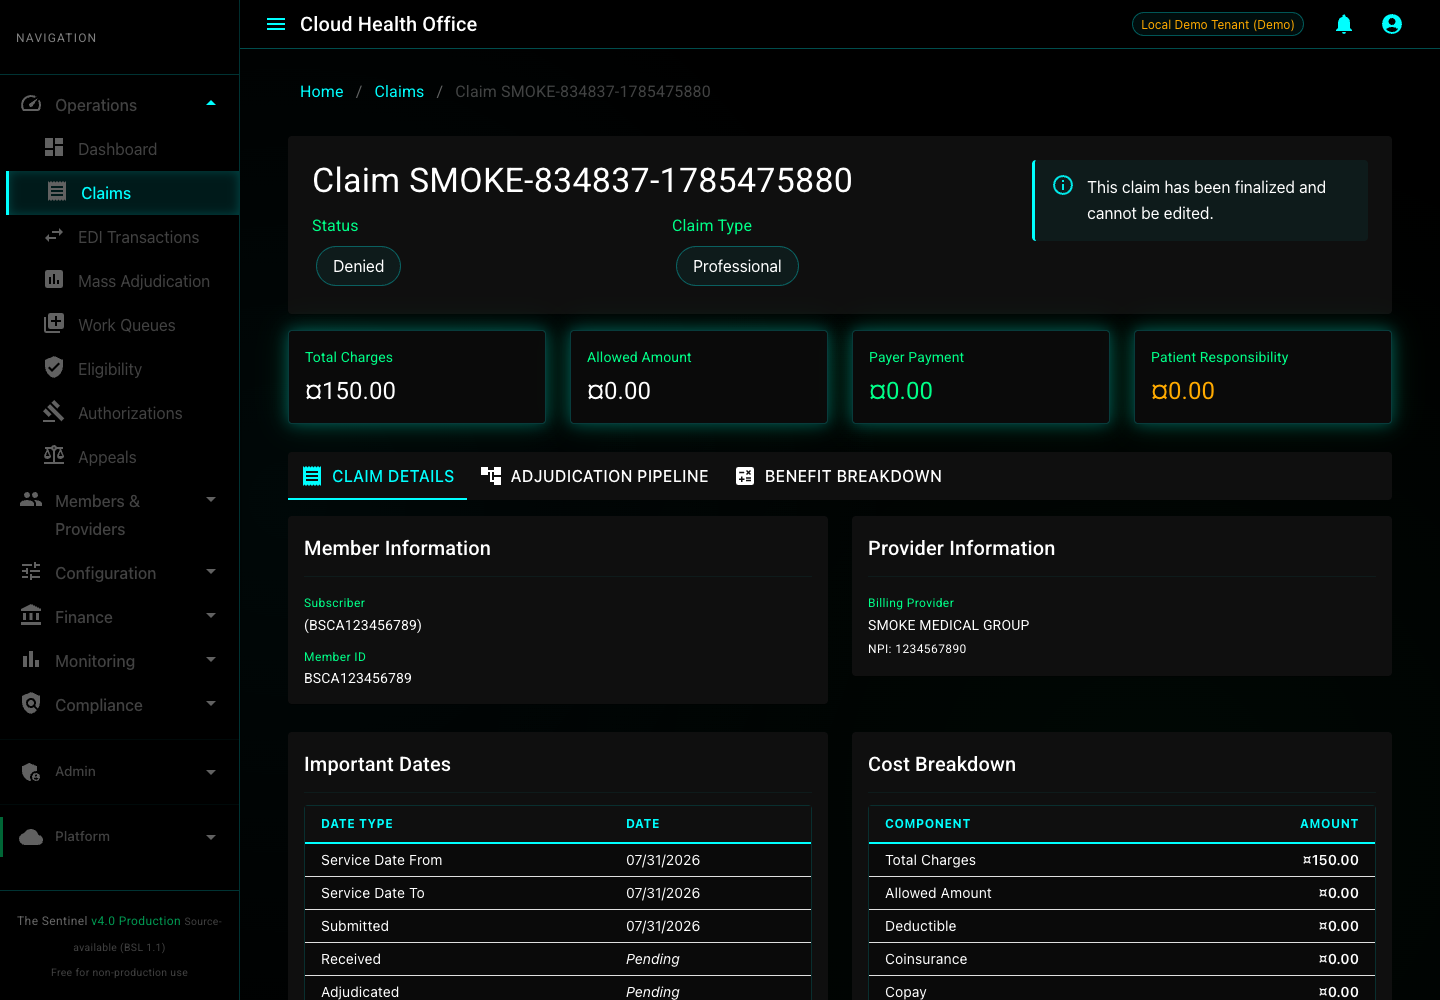Click the Submitted date row
Screen dimensions: 1440x1000
pyautogui.click(x=558, y=926)
